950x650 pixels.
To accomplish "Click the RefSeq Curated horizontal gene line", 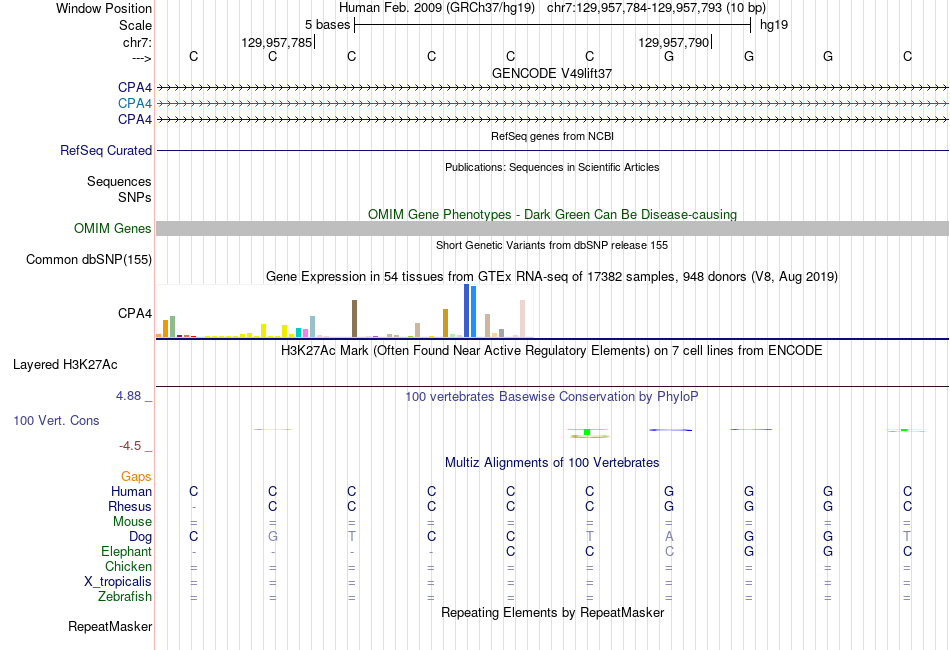I will coord(552,150).
